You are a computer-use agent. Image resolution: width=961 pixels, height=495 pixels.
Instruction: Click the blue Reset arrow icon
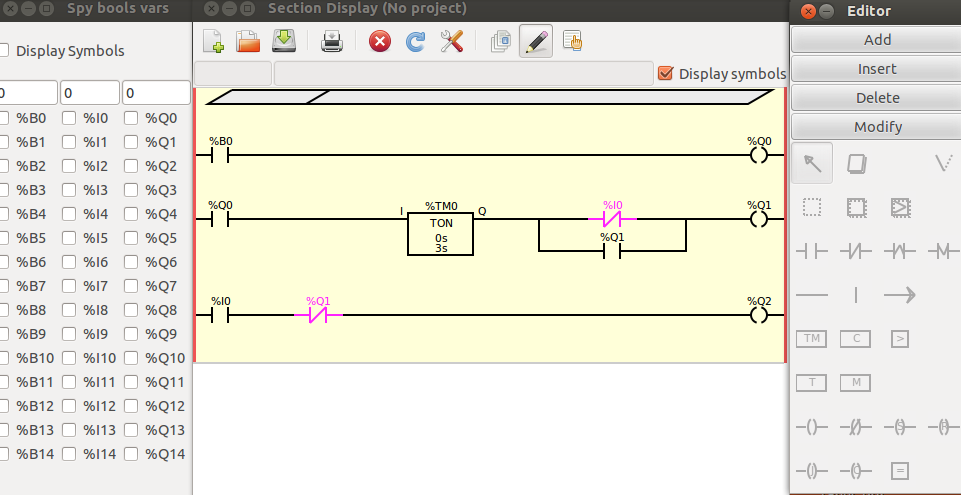click(x=416, y=42)
